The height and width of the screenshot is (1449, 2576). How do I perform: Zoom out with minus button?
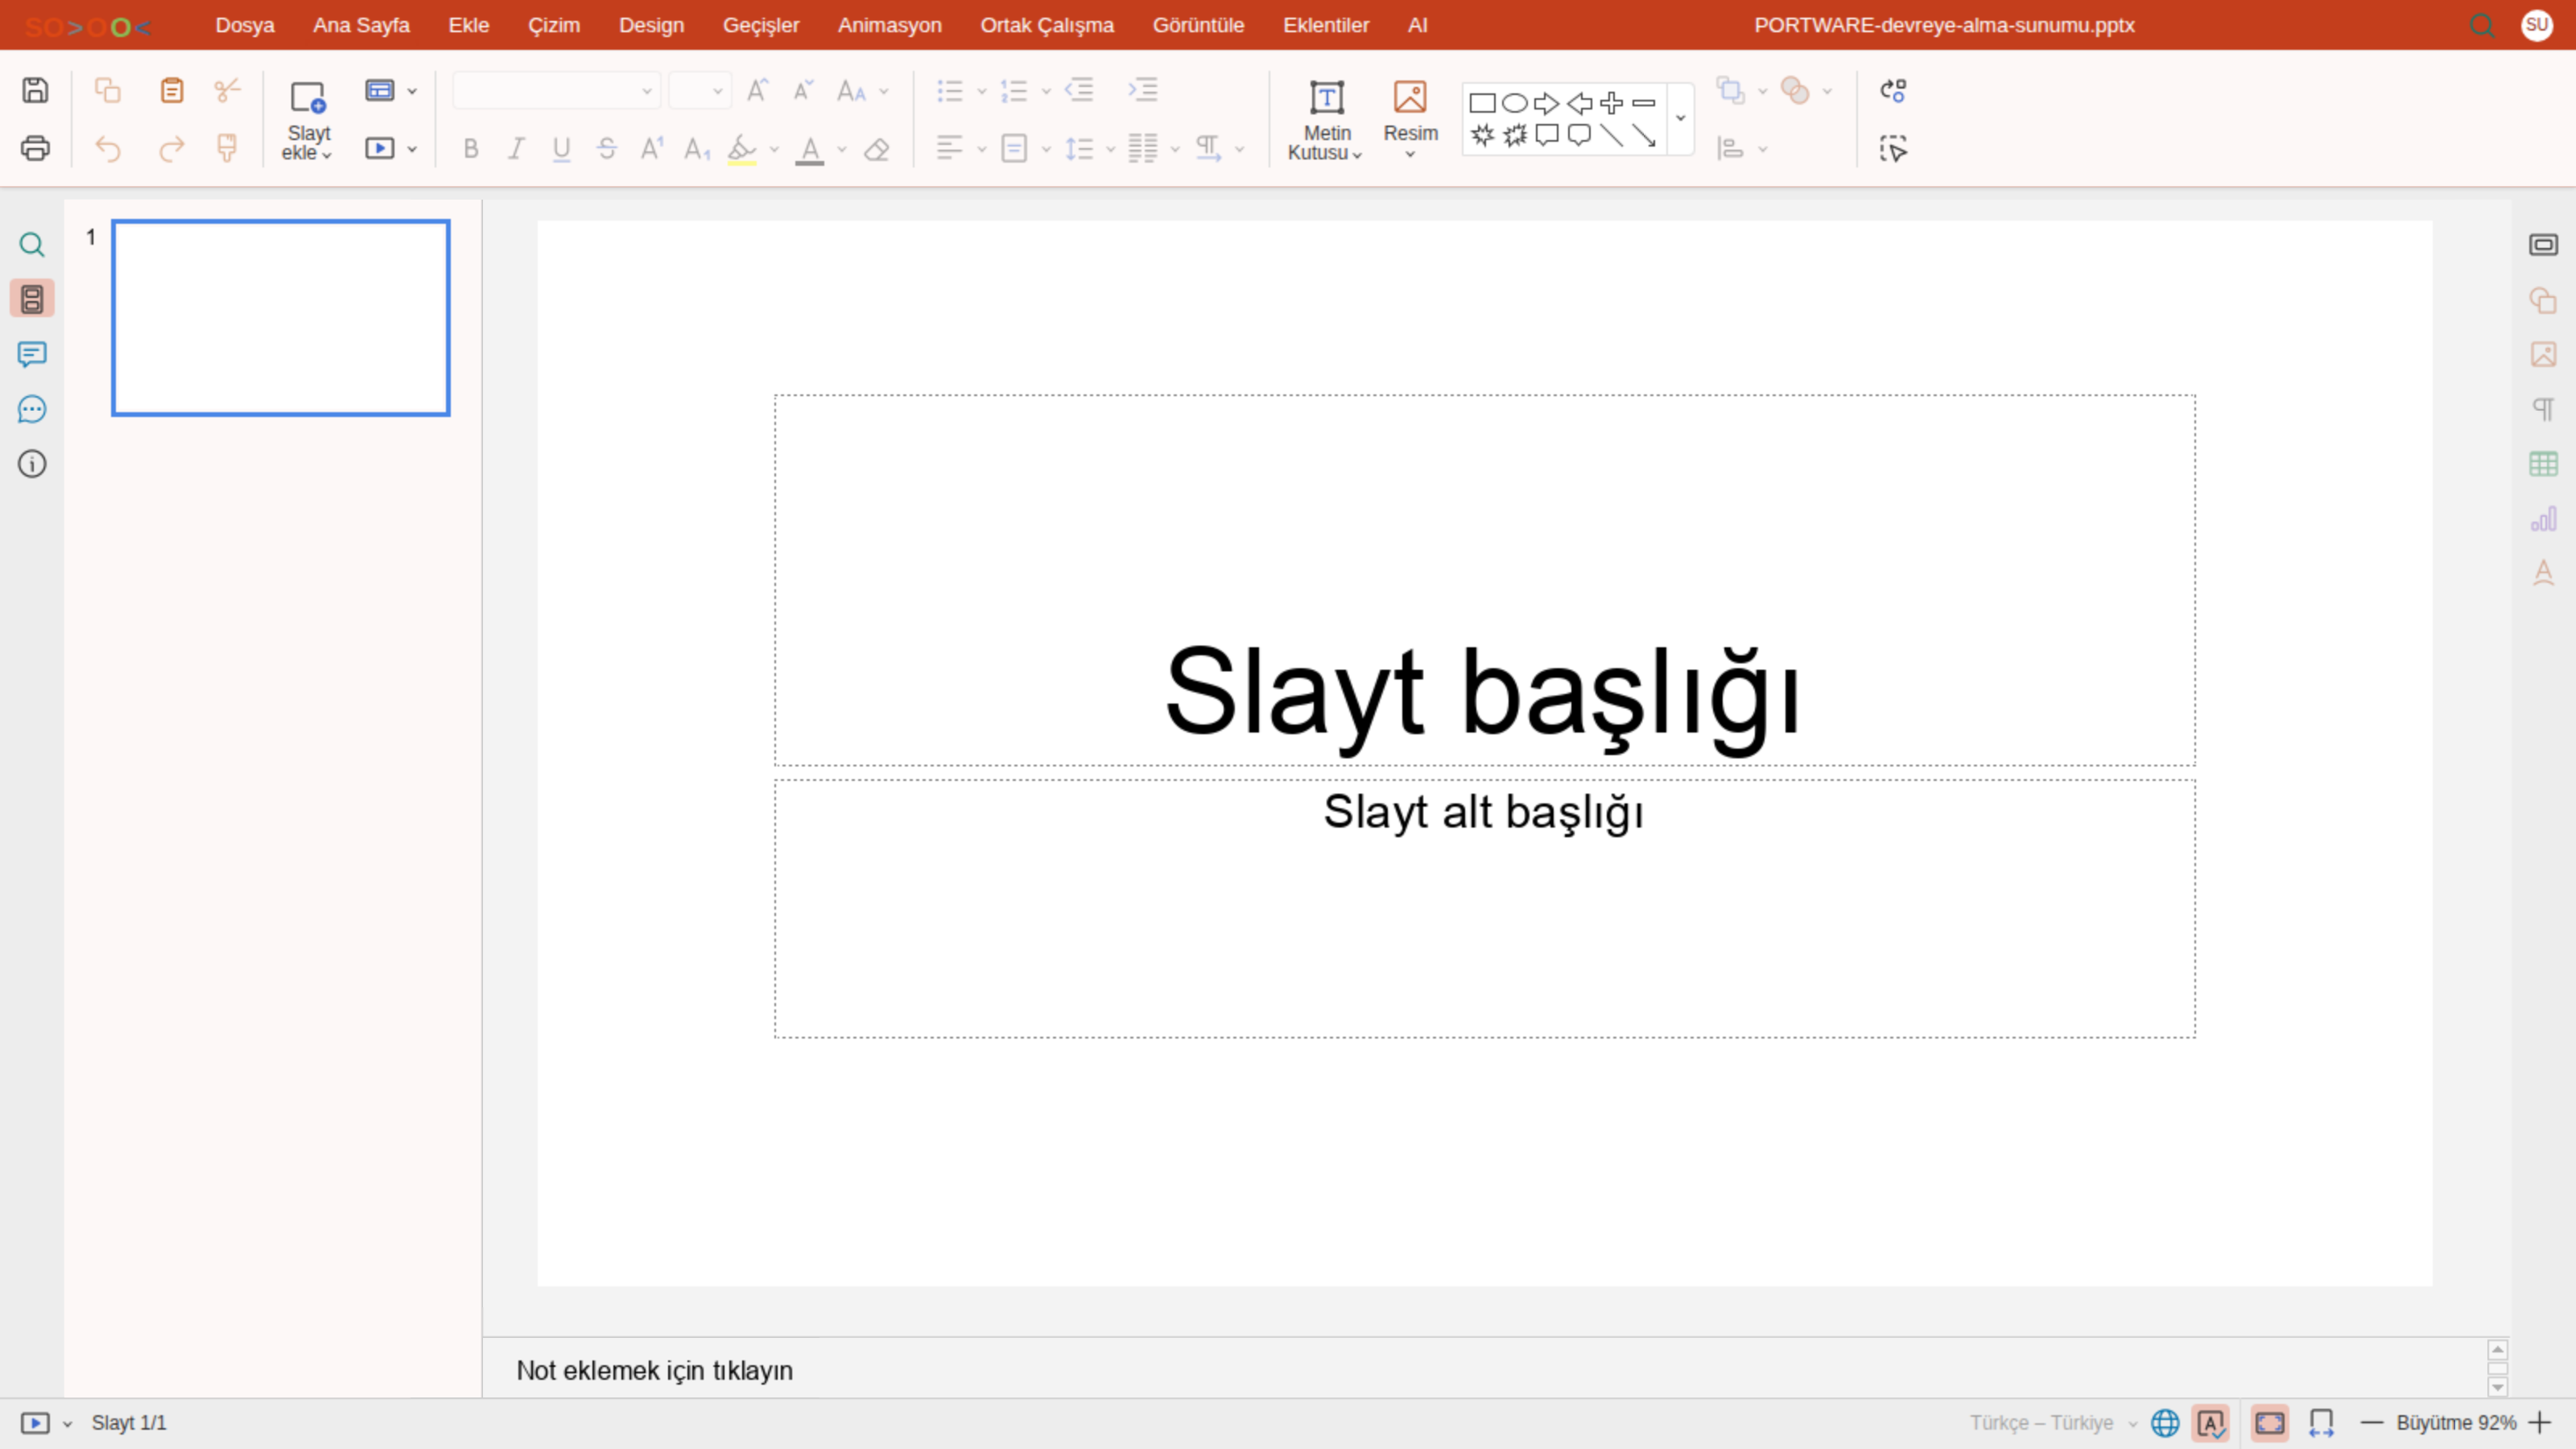pos(2371,1422)
